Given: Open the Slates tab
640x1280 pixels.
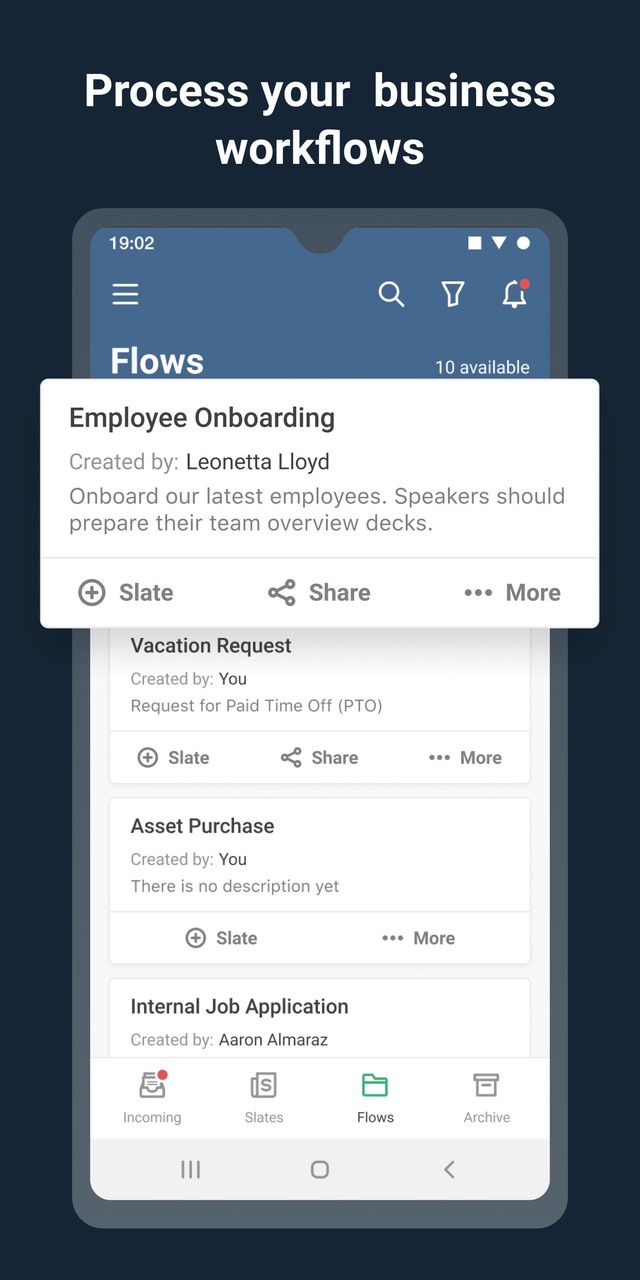Looking at the screenshot, I should click(263, 1097).
